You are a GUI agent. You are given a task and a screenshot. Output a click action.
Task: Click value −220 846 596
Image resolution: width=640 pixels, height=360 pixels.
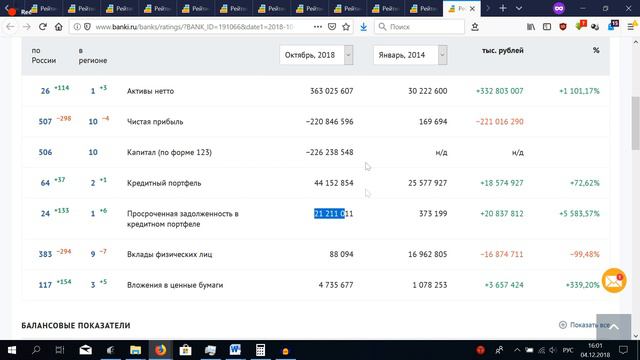coord(329,122)
